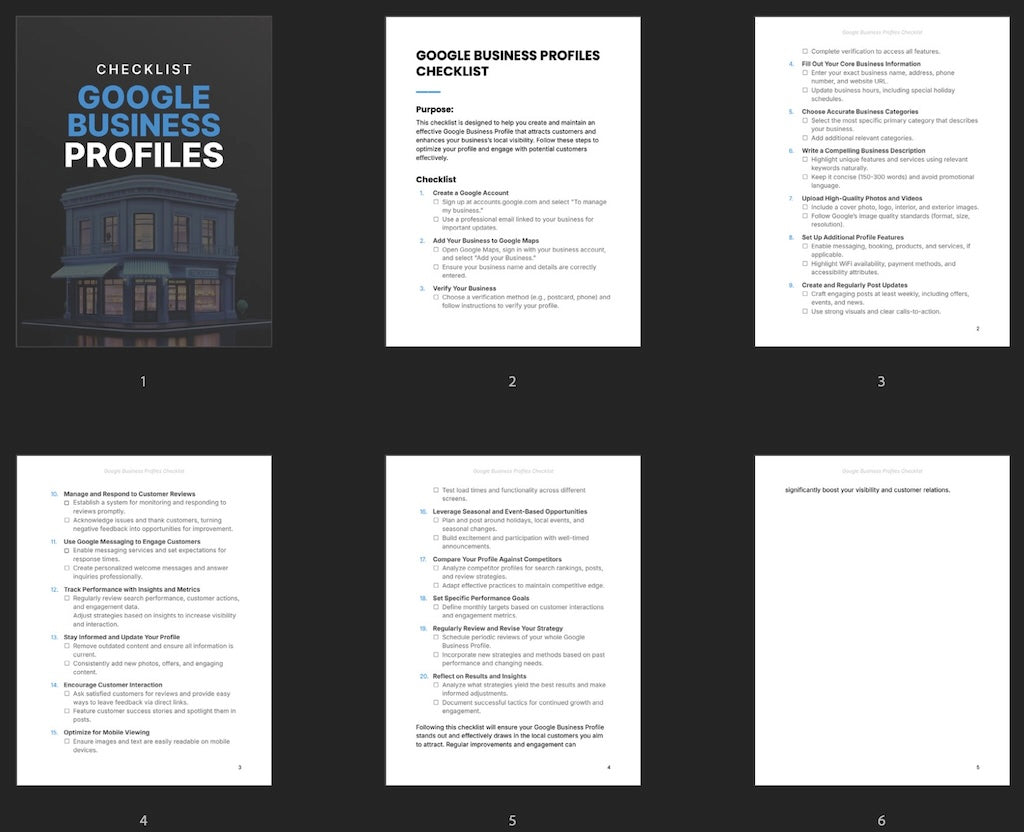
Task: Open the page 5 thumbnail
Action: [512, 620]
